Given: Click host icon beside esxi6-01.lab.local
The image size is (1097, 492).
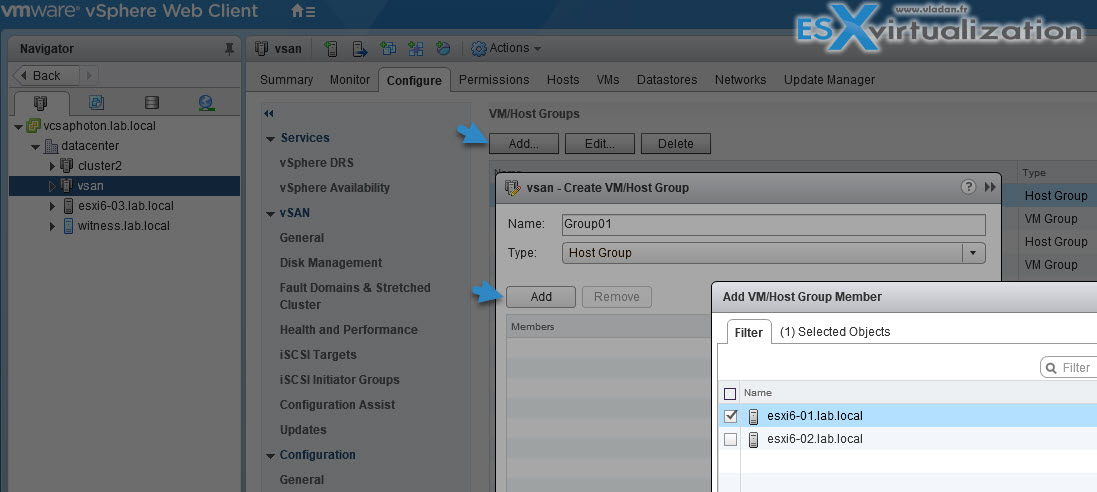Looking at the screenshot, I should 753,416.
